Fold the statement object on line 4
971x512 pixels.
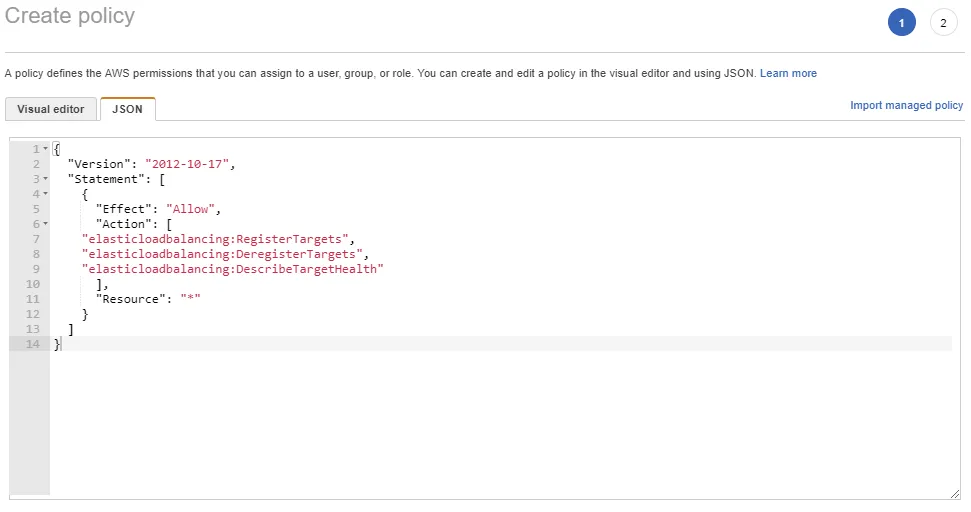tap(45, 194)
